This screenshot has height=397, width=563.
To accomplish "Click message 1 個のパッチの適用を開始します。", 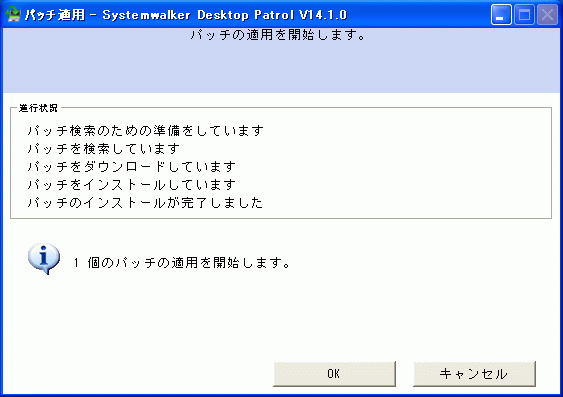I will click(182, 263).
